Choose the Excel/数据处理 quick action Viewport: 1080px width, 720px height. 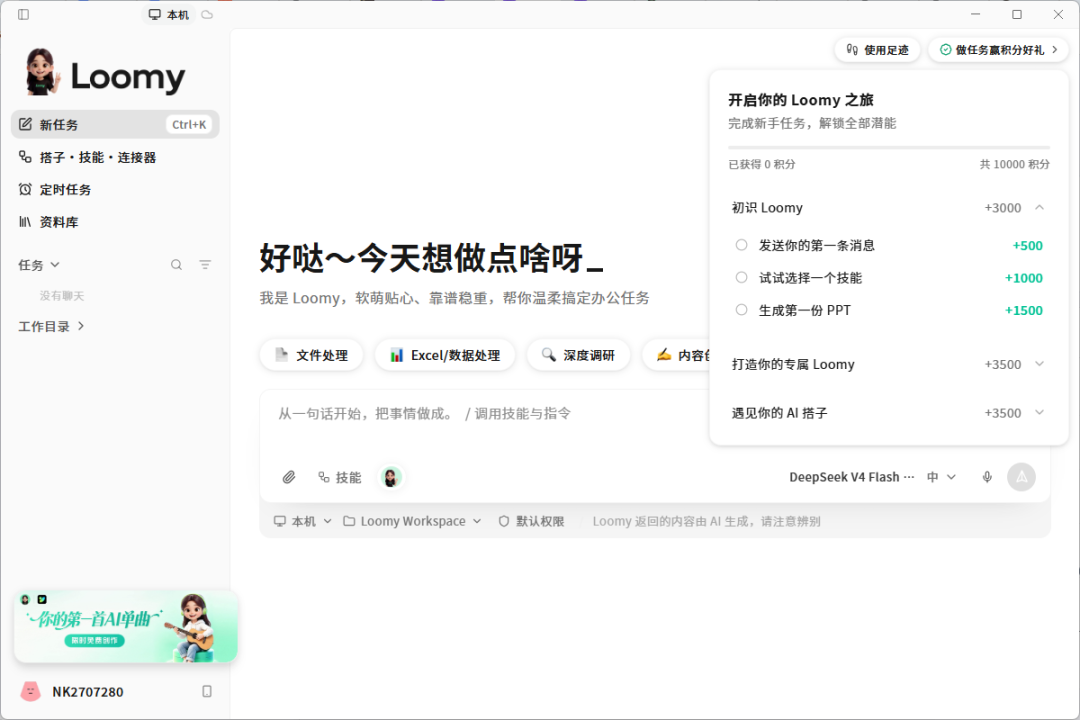pos(445,355)
